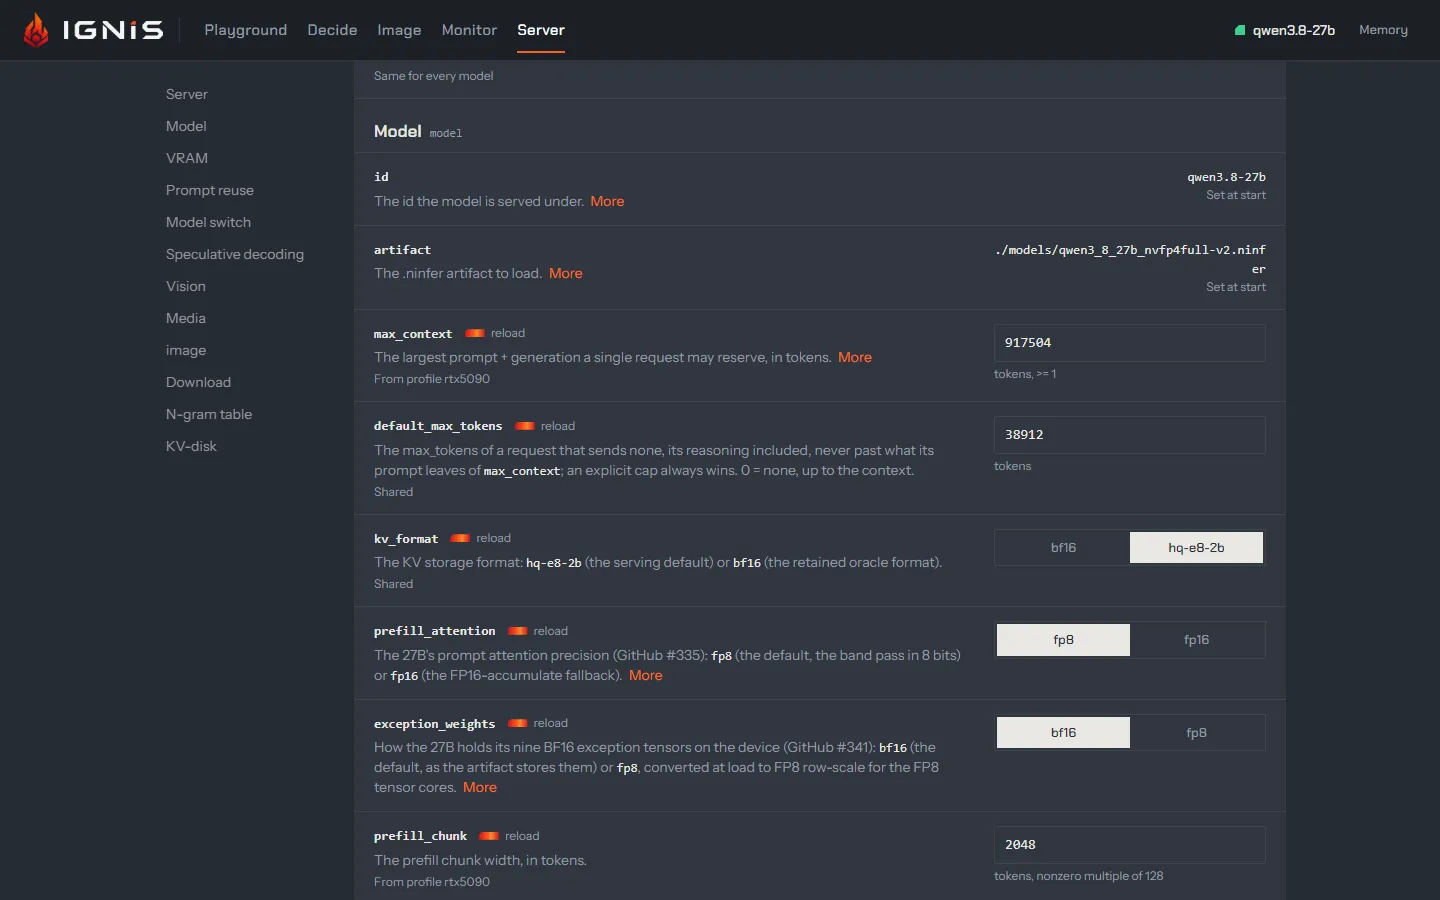Image resolution: width=1440 pixels, height=900 pixels.
Task: Click the reload badge icon beside max_context
Action: (x=475, y=333)
